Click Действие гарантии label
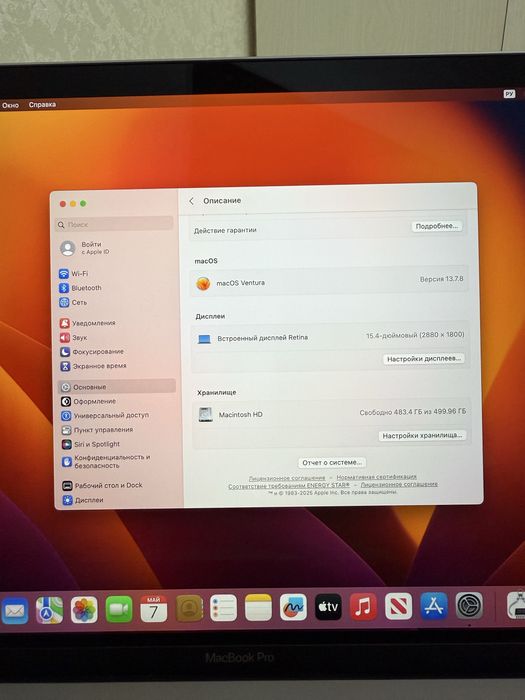 pyautogui.click(x=225, y=230)
